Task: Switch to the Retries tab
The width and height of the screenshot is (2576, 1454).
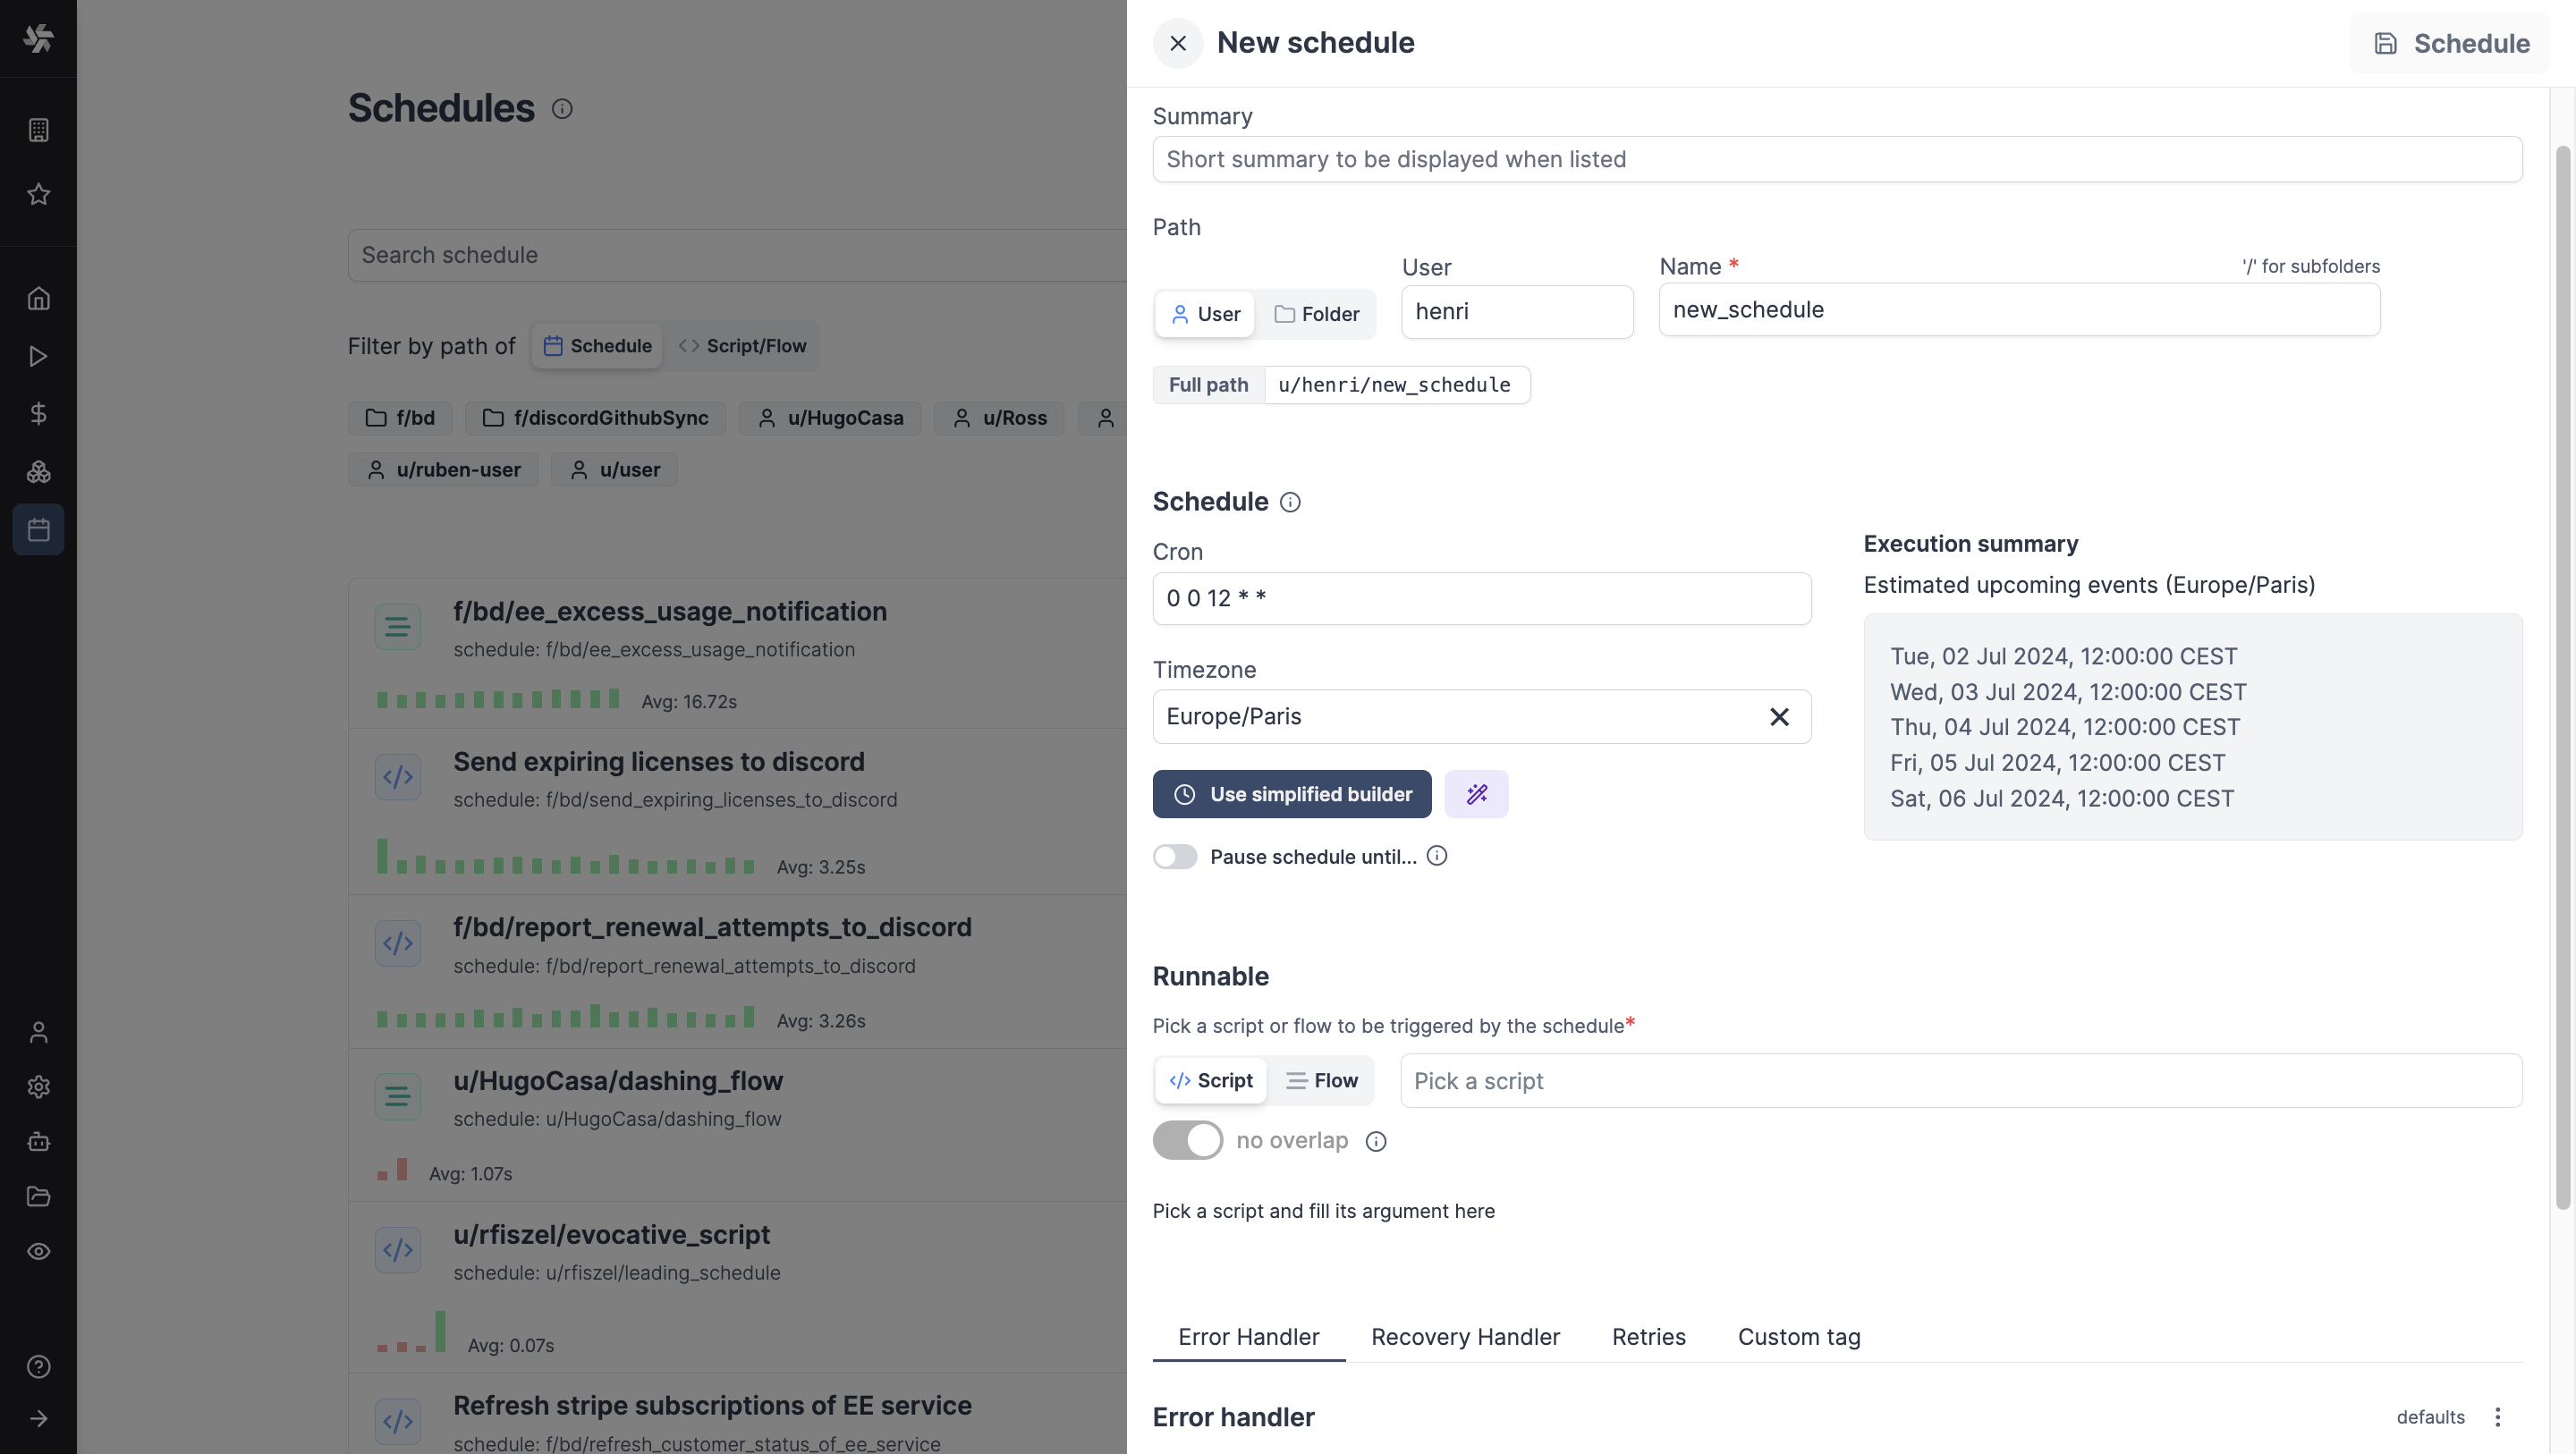Action: [x=1649, y=1335]
